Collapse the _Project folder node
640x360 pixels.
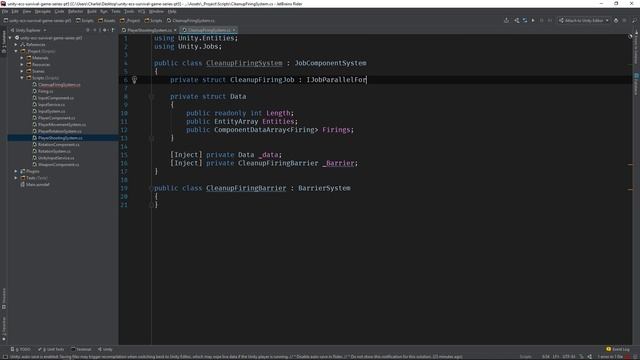coord(16,51)
